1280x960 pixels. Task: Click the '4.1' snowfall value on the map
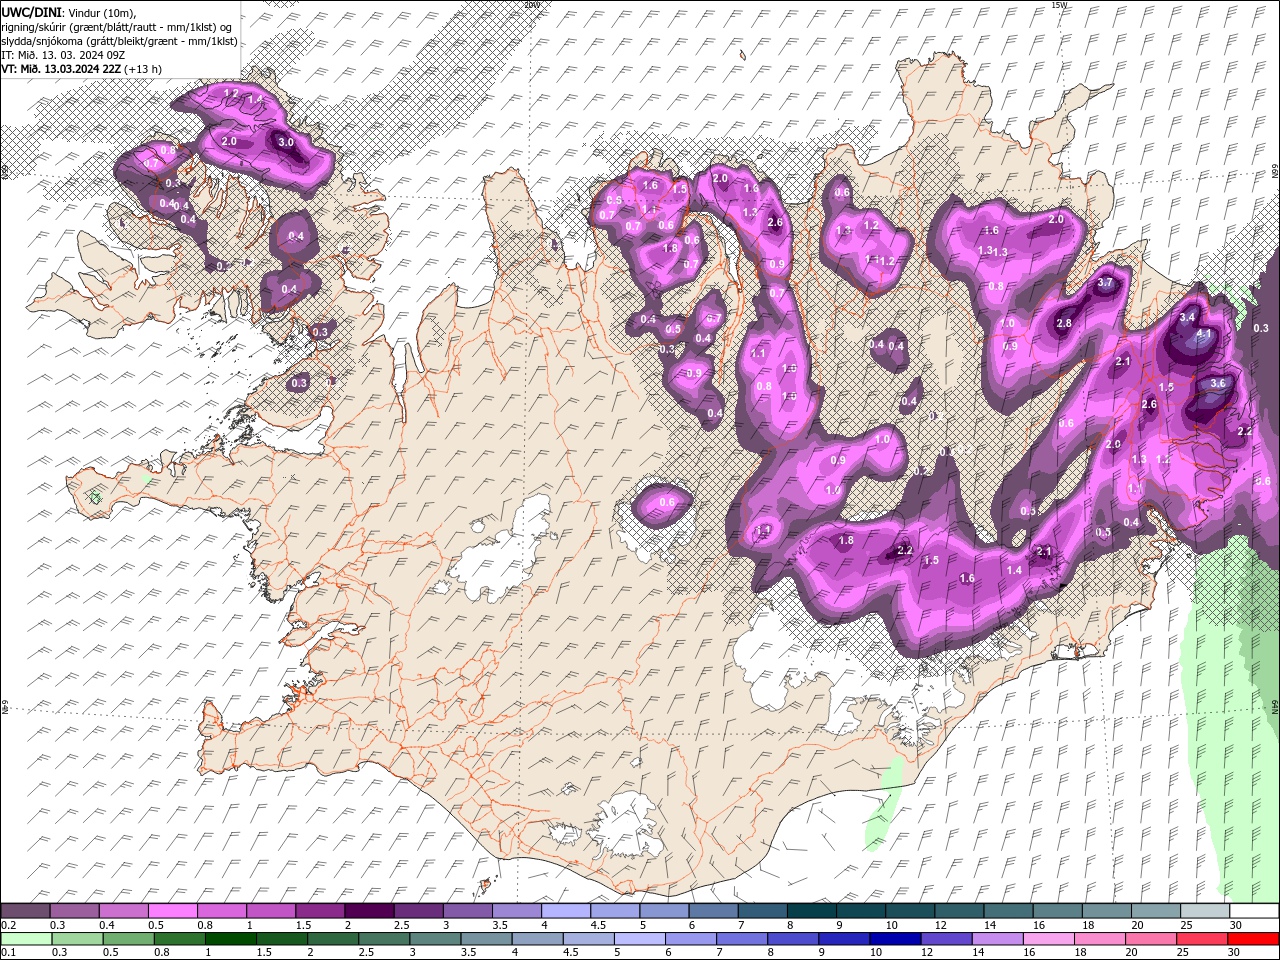1204,334
